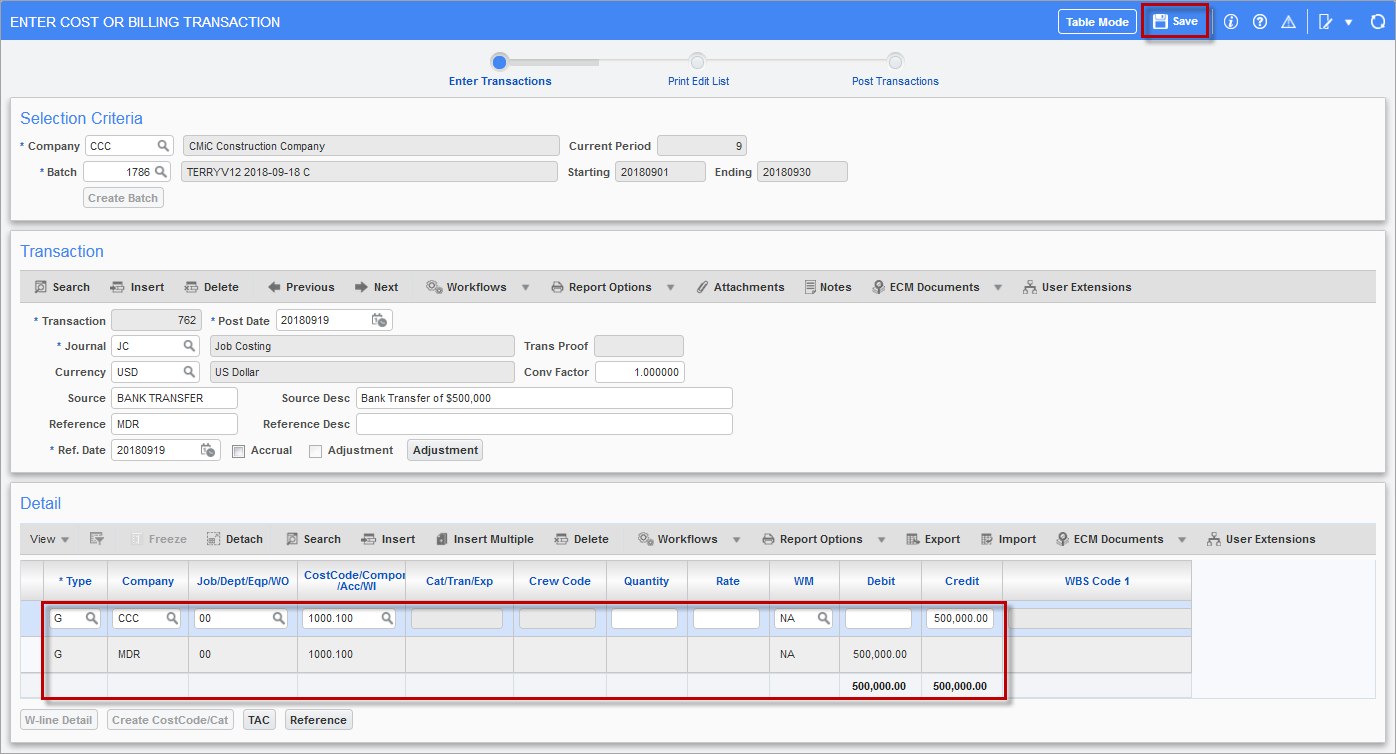Viewport: 1396px width, 754px height.
Task: Open Company lookup magnifier in Selection Criteria
Action: [163, 146]
